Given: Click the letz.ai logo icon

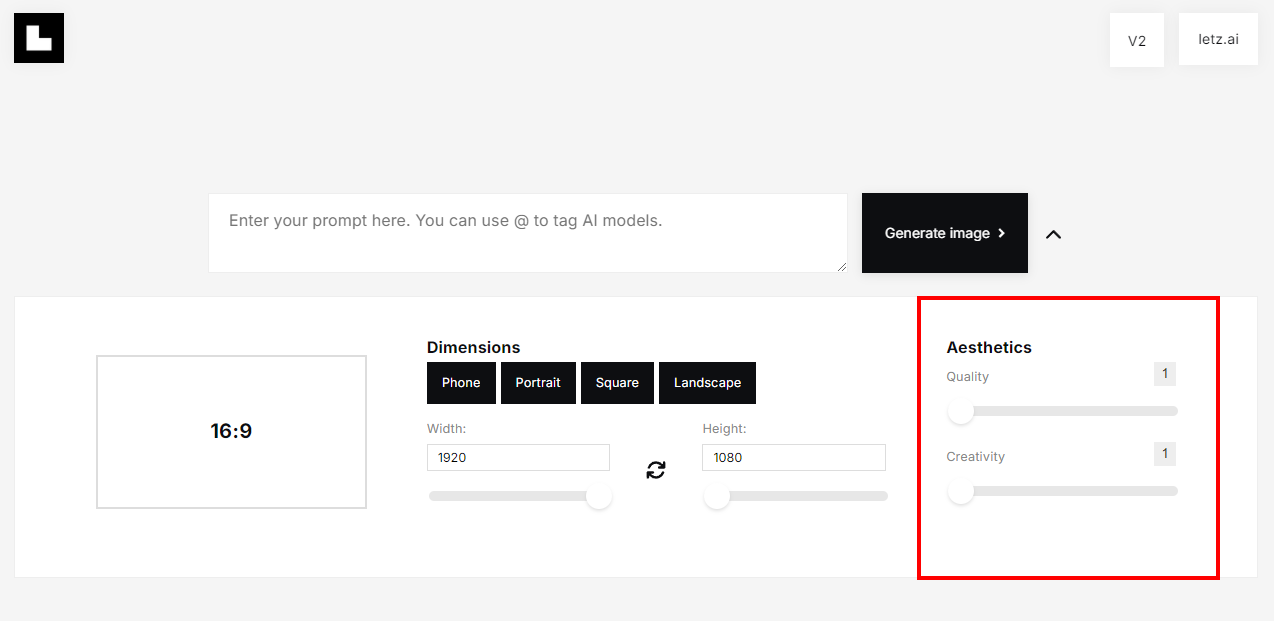Looking at the screenshot, I should point(39,38).
